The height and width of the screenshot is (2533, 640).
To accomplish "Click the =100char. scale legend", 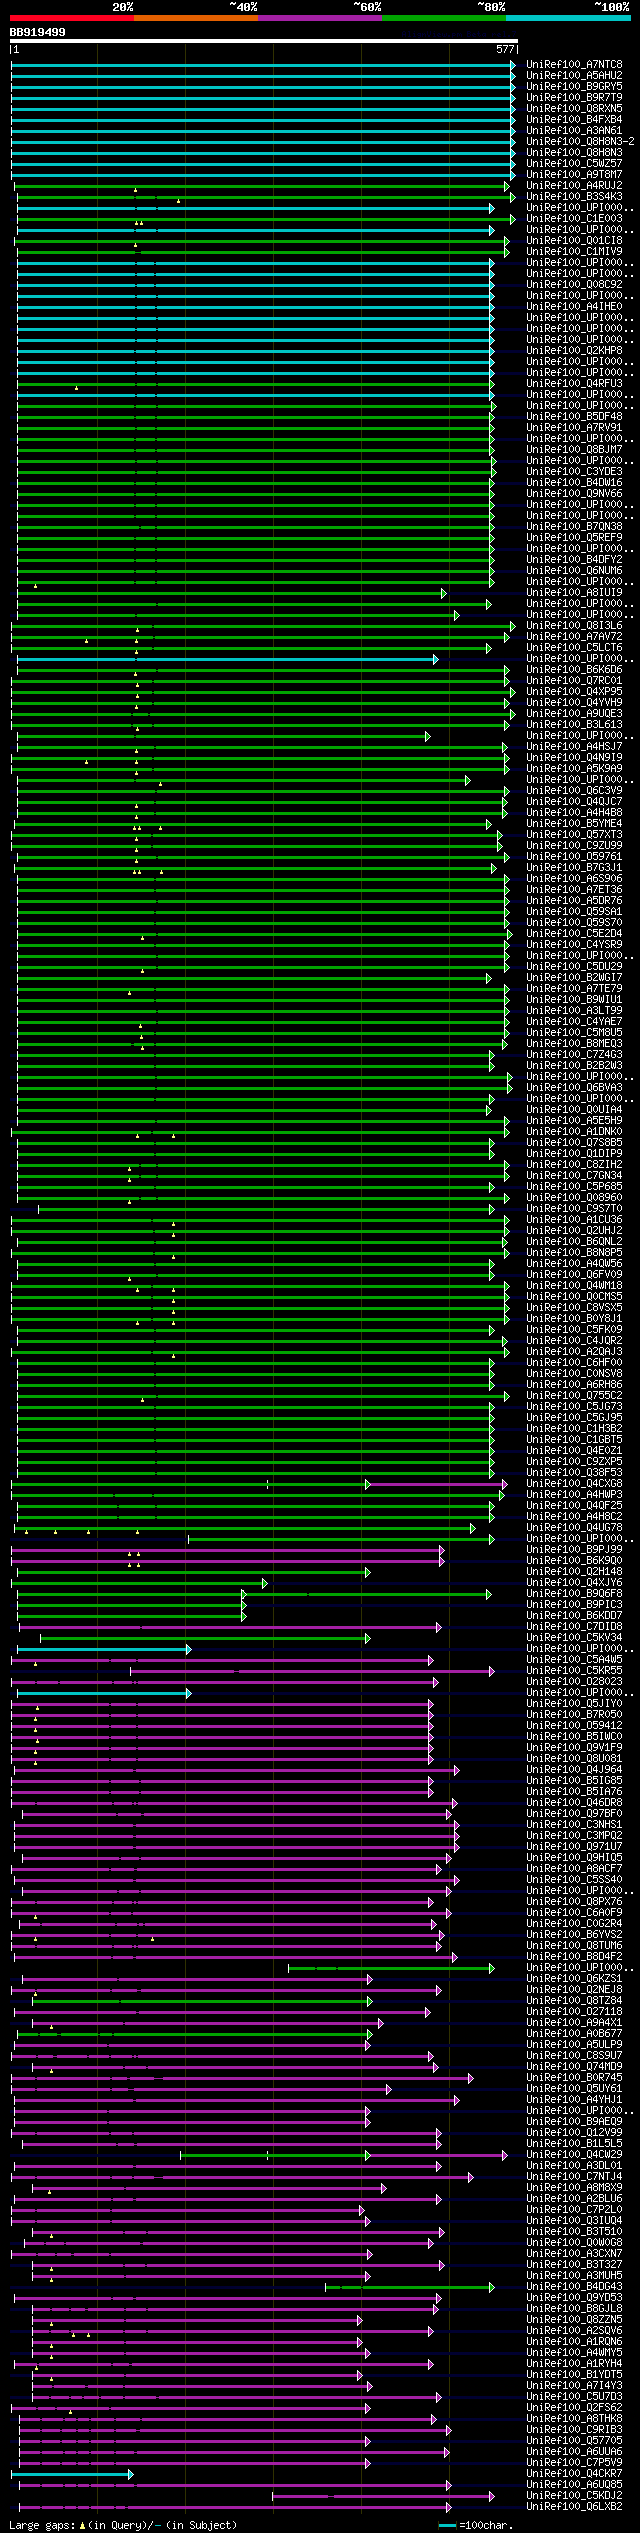I will click(x=476, y=2525).
